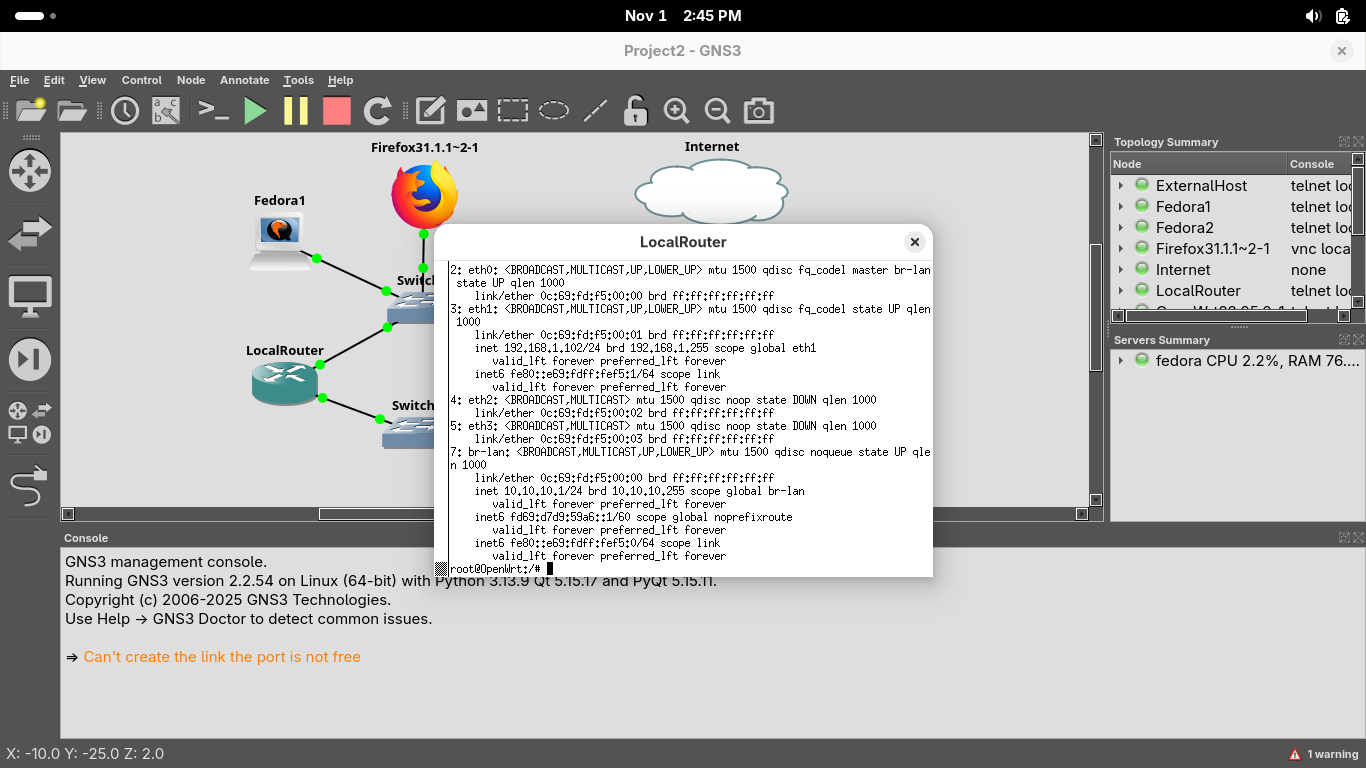Expand LocalRouter entry in Topology Summary

tap(1121, 291)
